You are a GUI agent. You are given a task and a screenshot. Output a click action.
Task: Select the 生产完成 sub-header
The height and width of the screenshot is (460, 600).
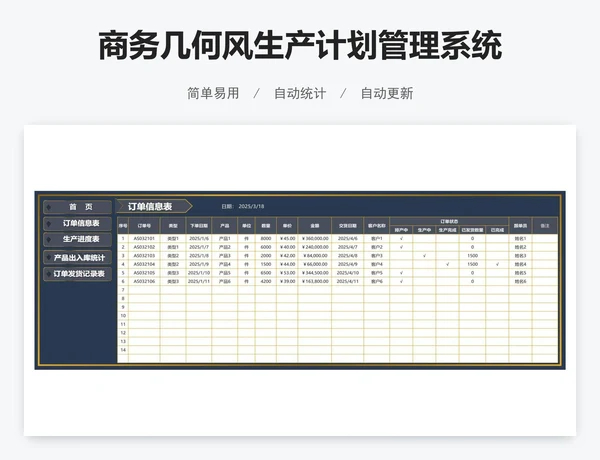[447, 230]
